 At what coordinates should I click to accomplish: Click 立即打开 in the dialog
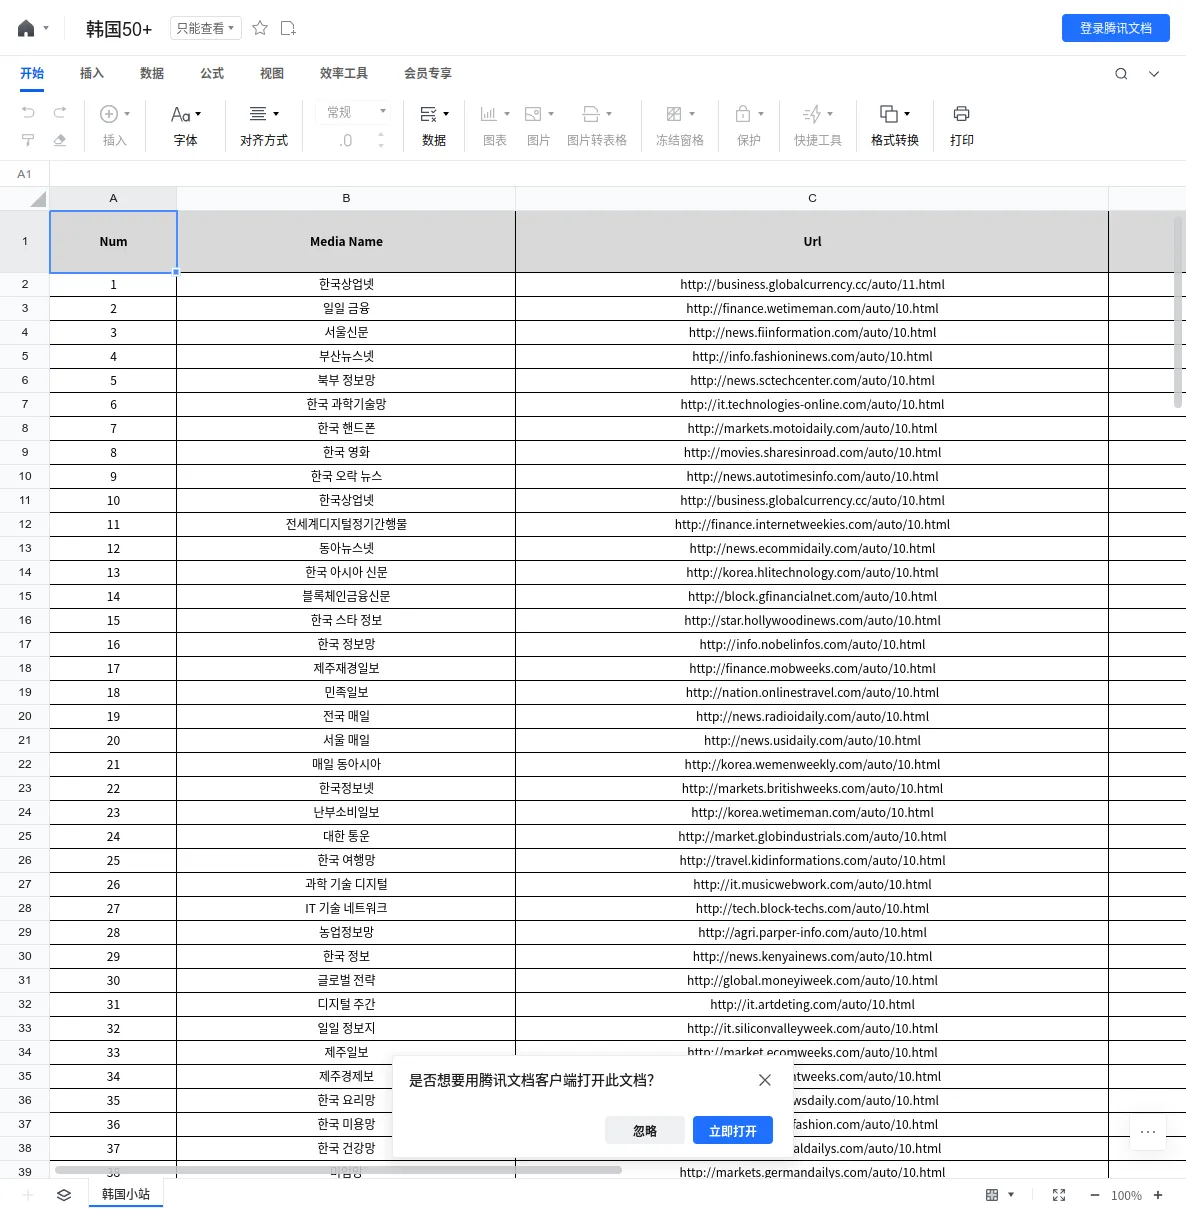pyautogui.click(x=733, y=1131)
